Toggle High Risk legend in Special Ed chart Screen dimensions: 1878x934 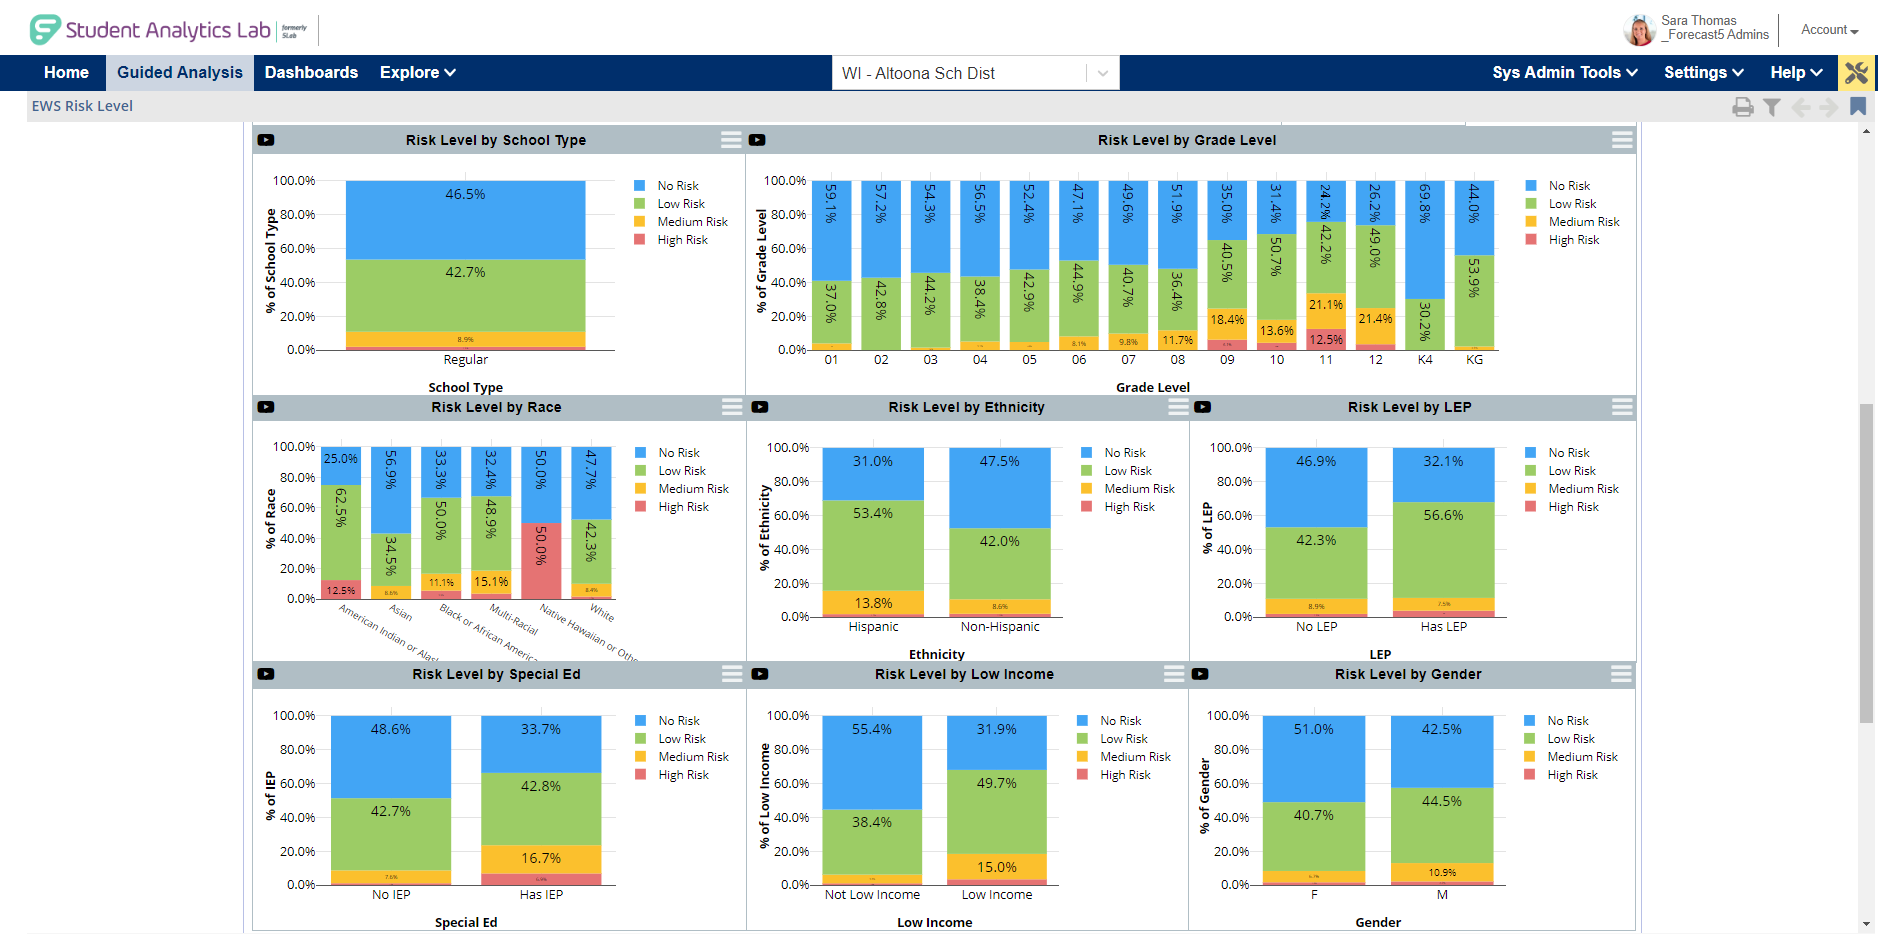(x=672, y=775)
